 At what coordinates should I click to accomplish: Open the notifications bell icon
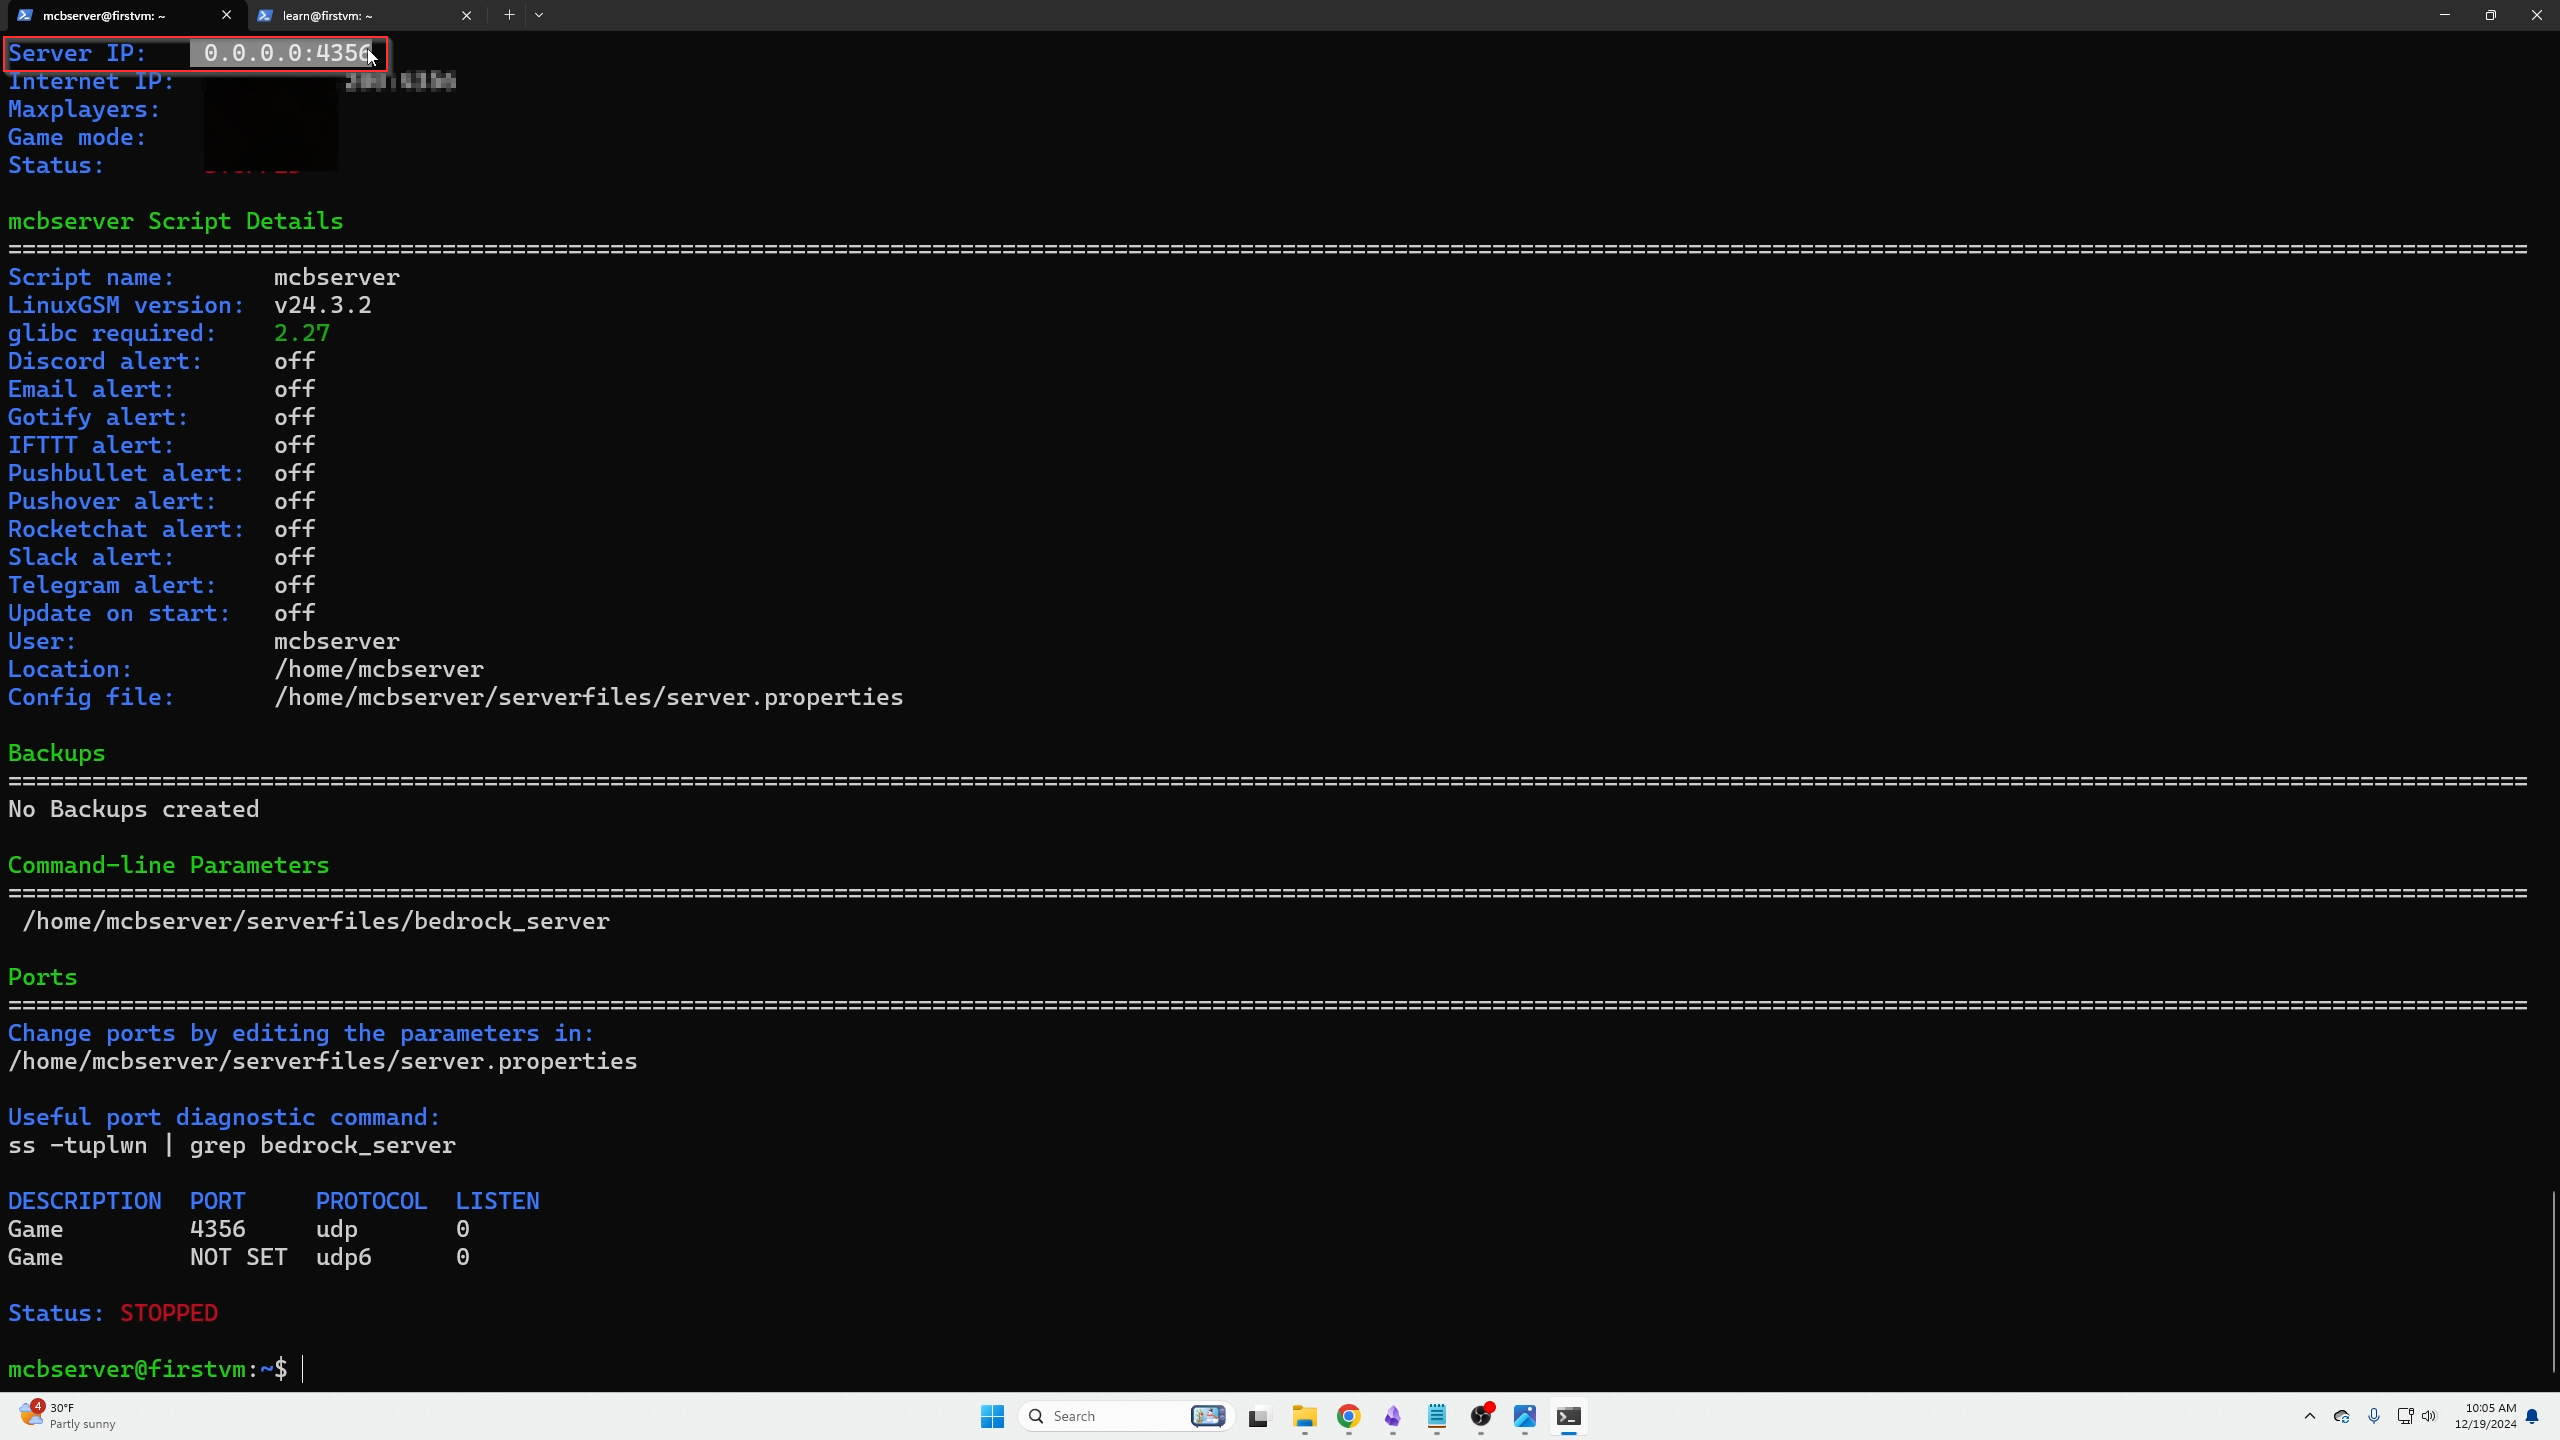tap(2532, 1416)
